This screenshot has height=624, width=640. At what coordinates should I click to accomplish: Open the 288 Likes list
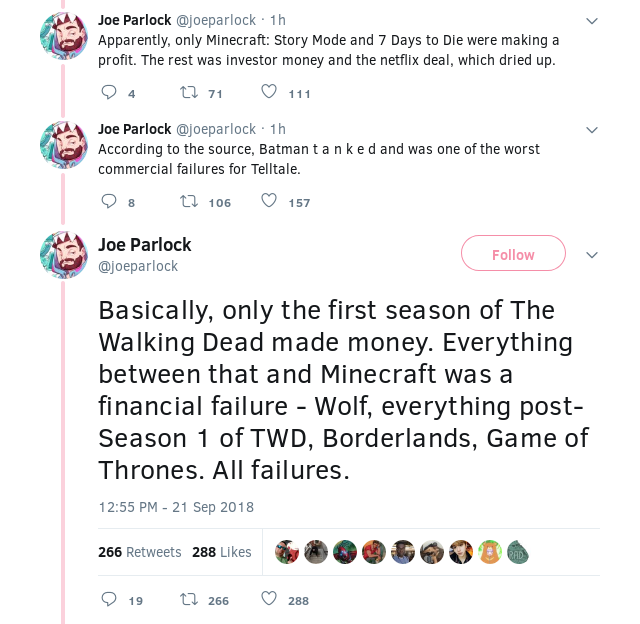click(x=222, y=552)
